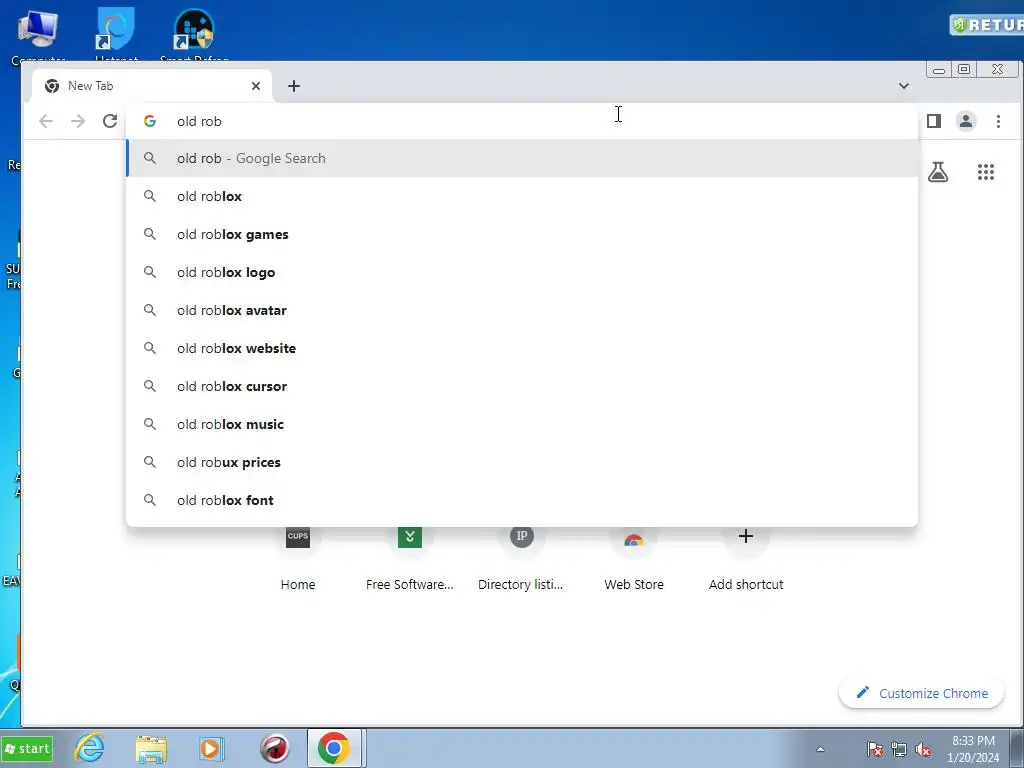
Task: Expand the tab search chevron
Action: pos(903,86)
